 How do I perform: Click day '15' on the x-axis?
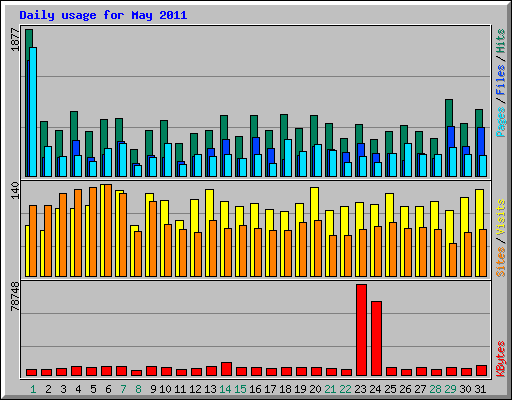point(240,389)
